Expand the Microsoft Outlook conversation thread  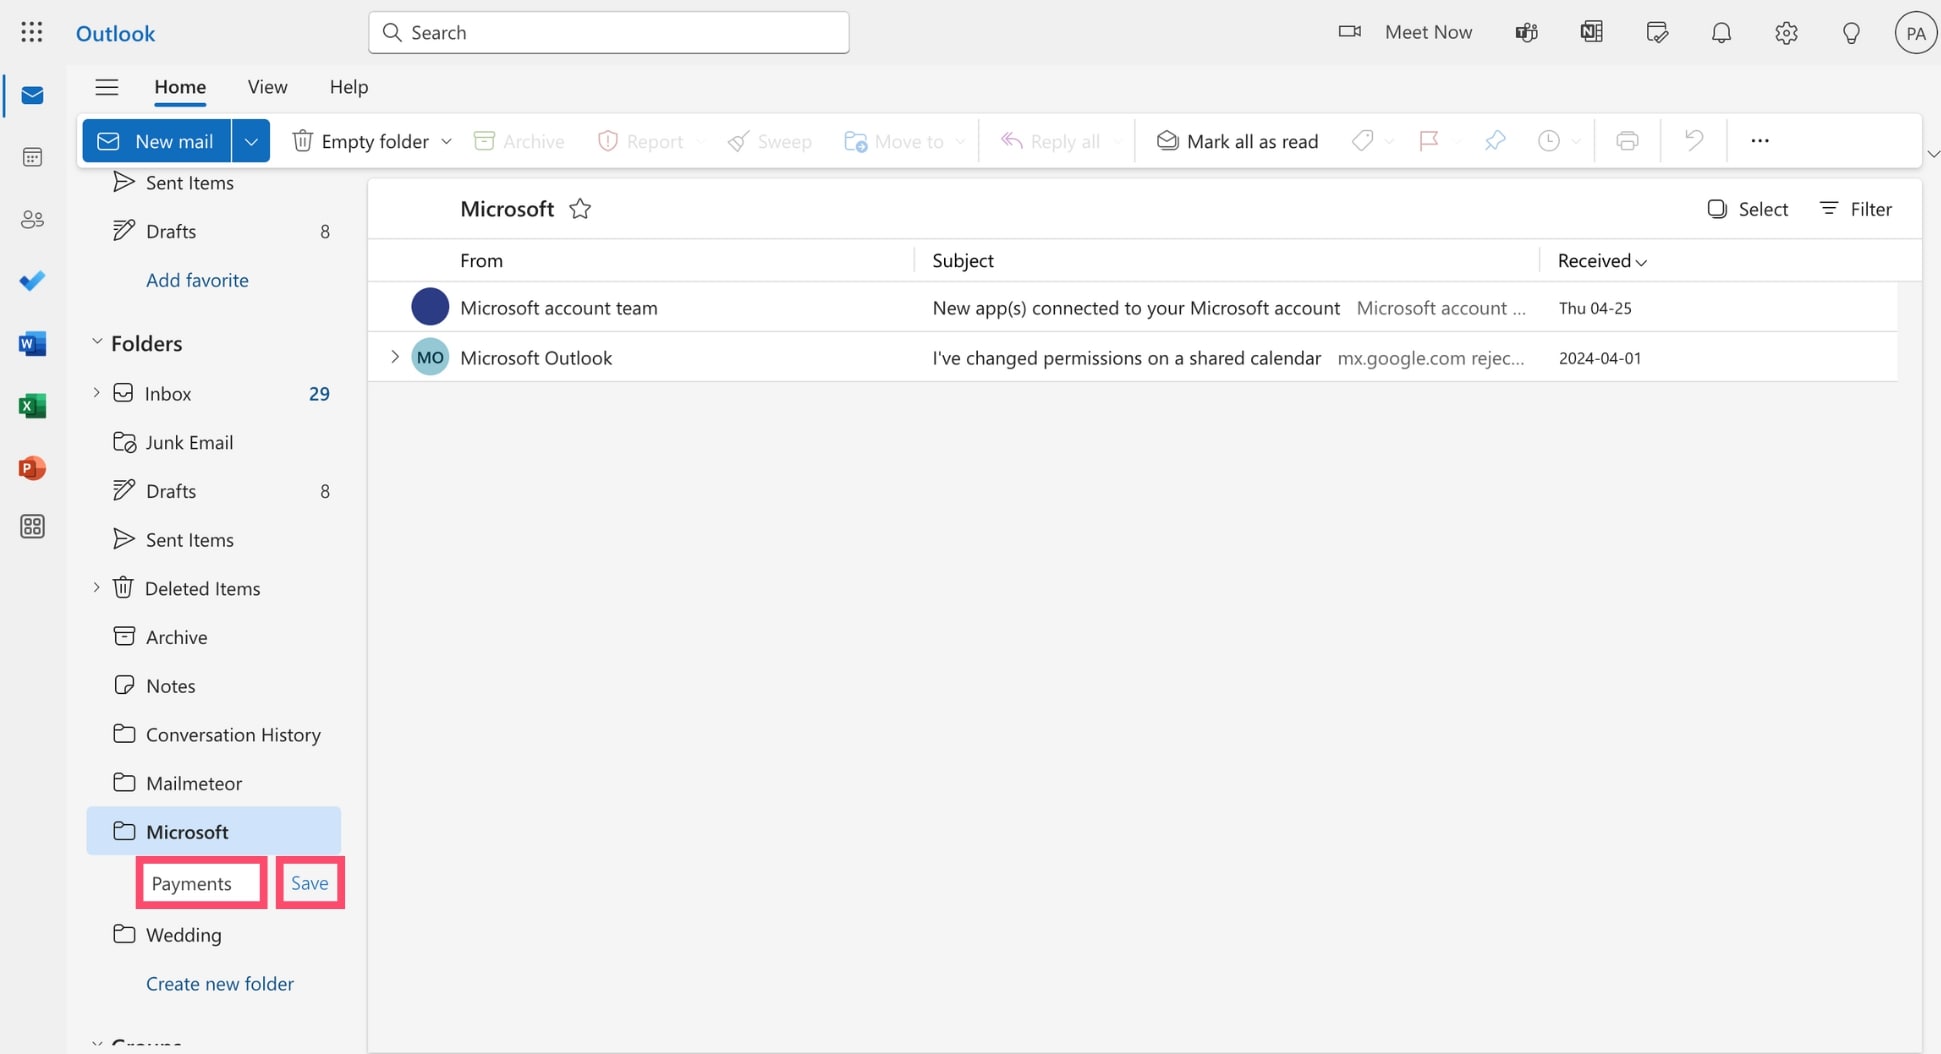point(395,357)
